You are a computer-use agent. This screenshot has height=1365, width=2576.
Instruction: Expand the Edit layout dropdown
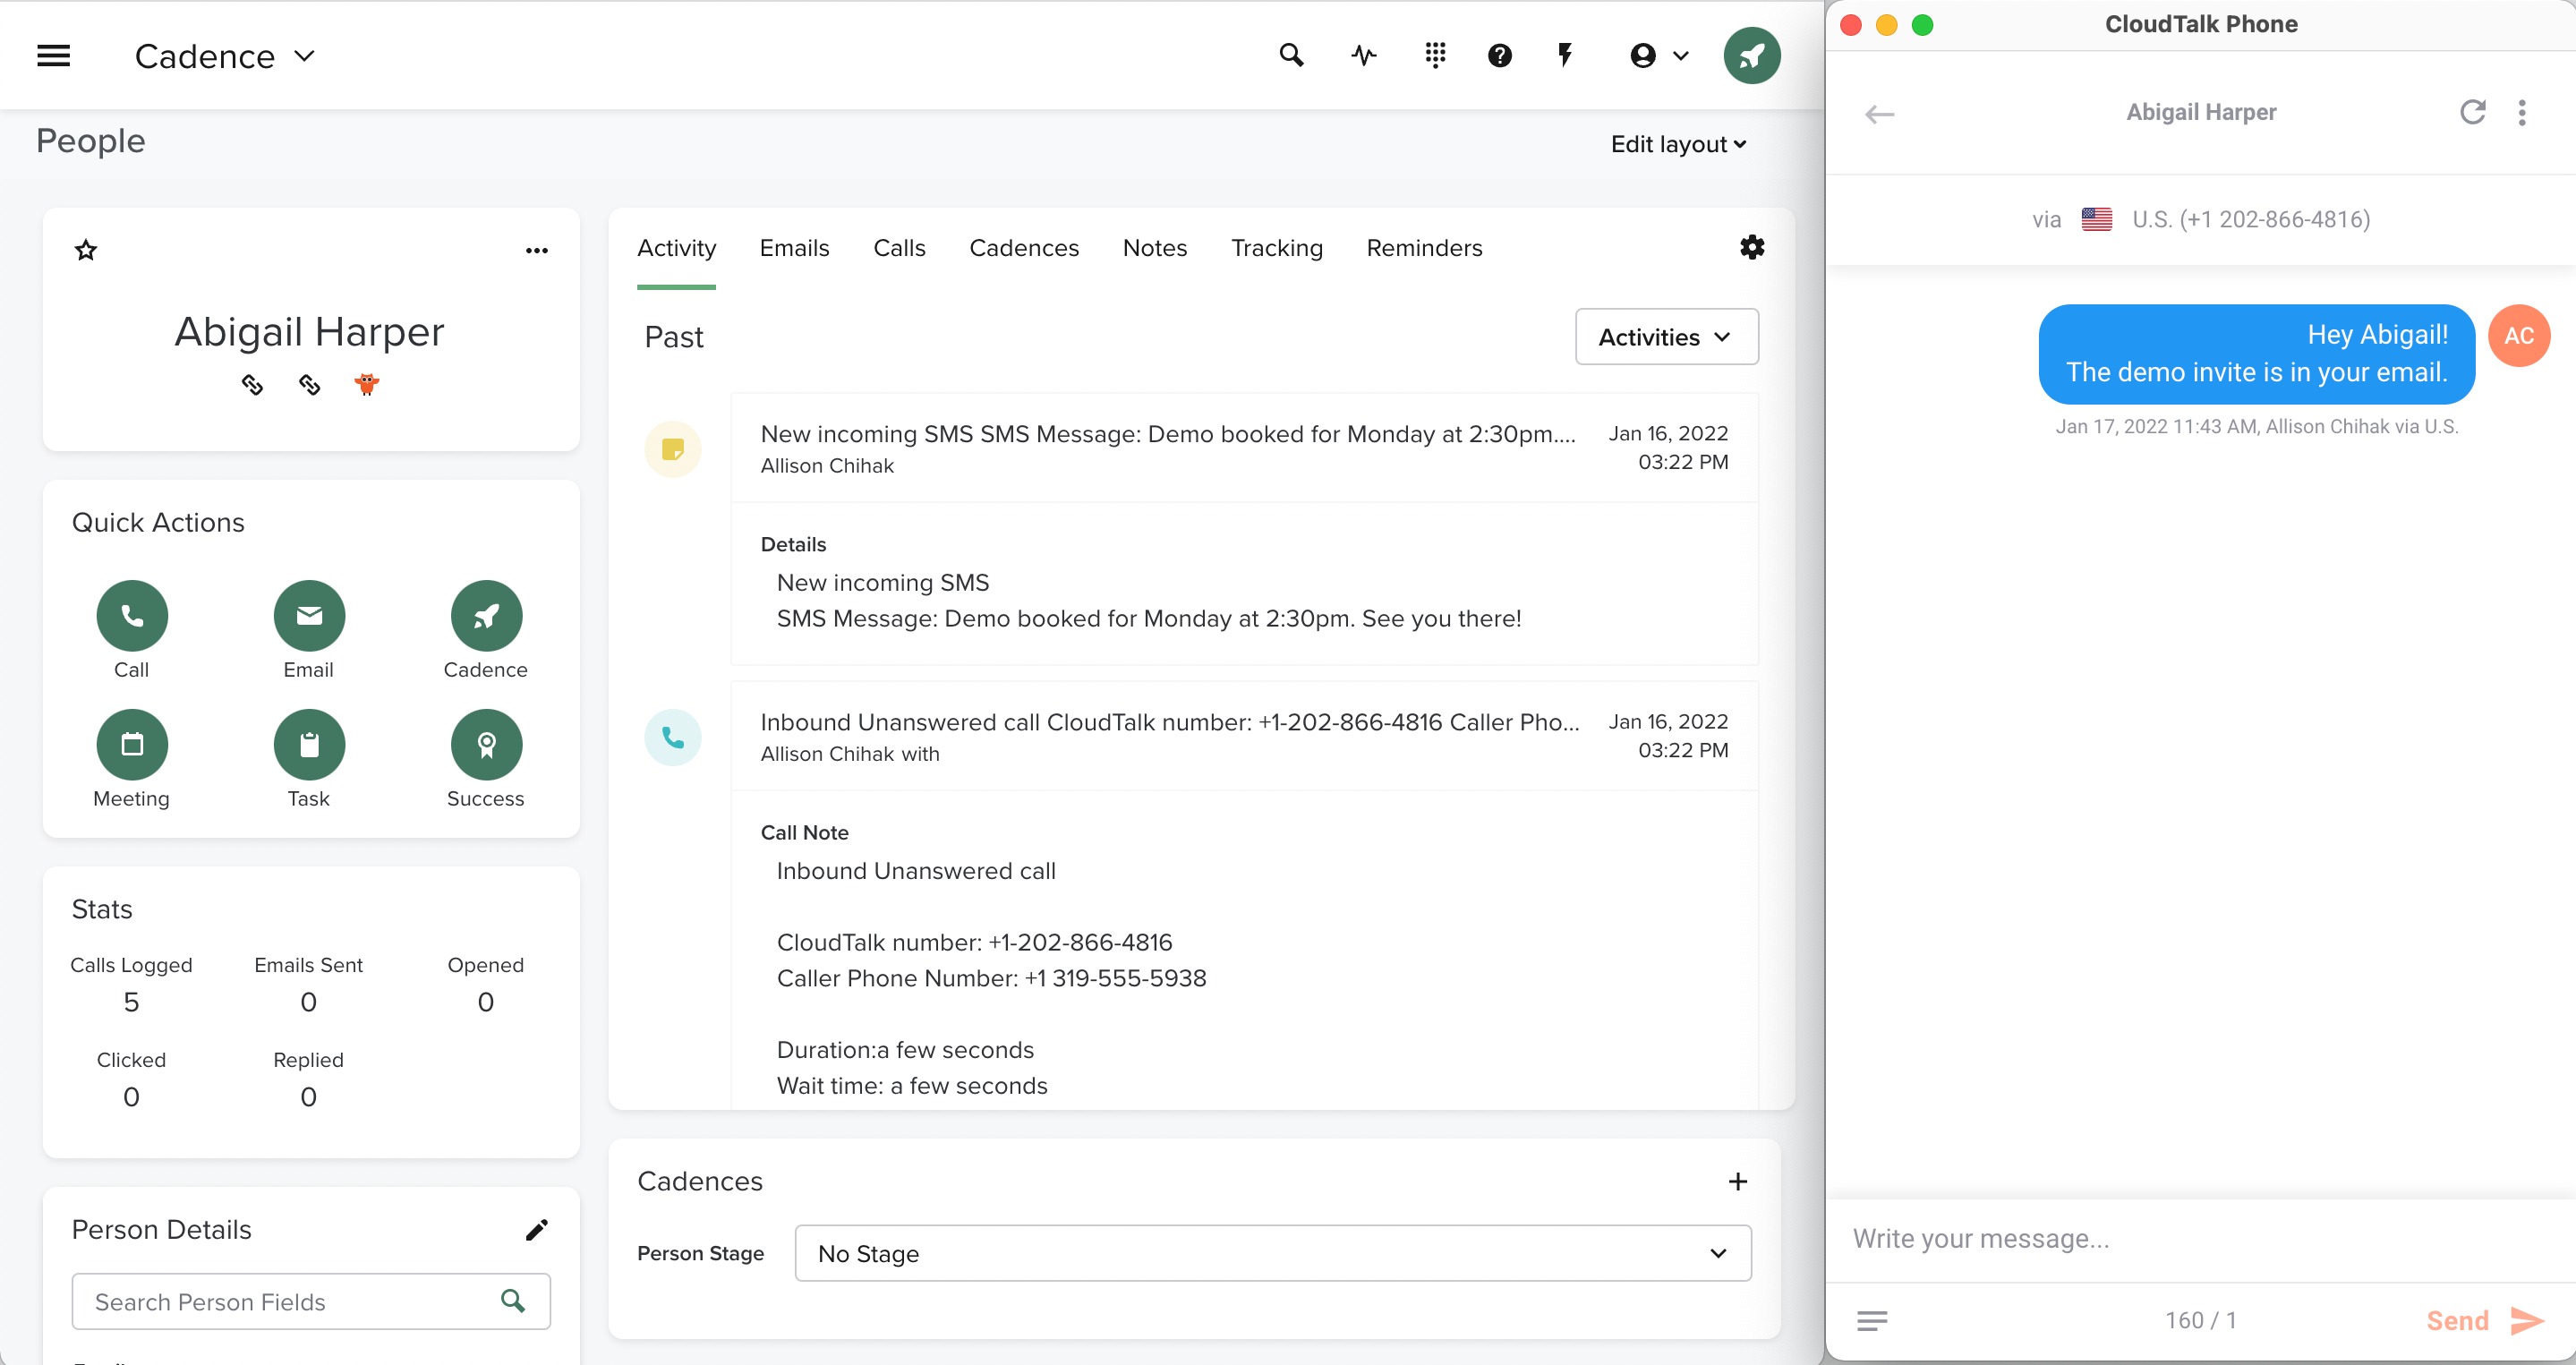[1678, 144]
